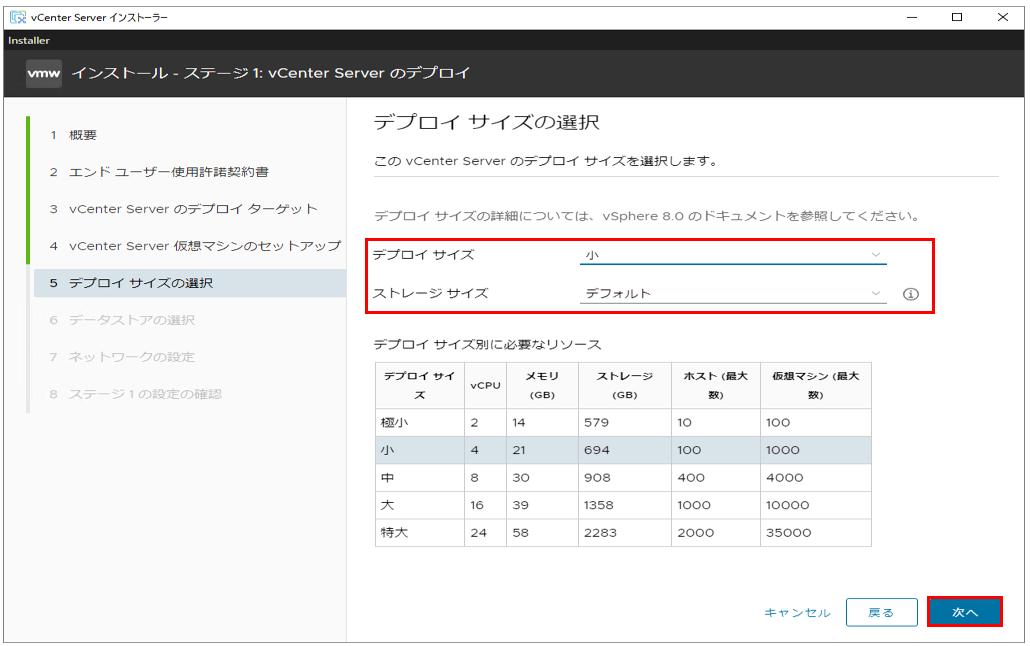The image size is (1030, 646).
Task: Click virtual machine value 35000
Action: (788, 533)
